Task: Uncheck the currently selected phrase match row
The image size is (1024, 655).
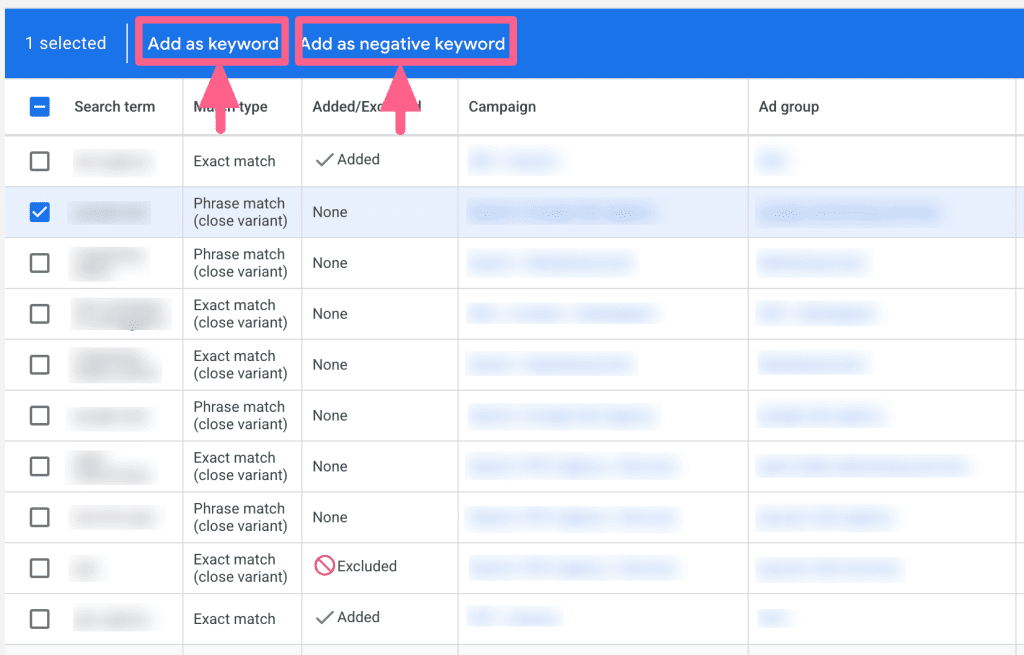Action: [39, 211]
